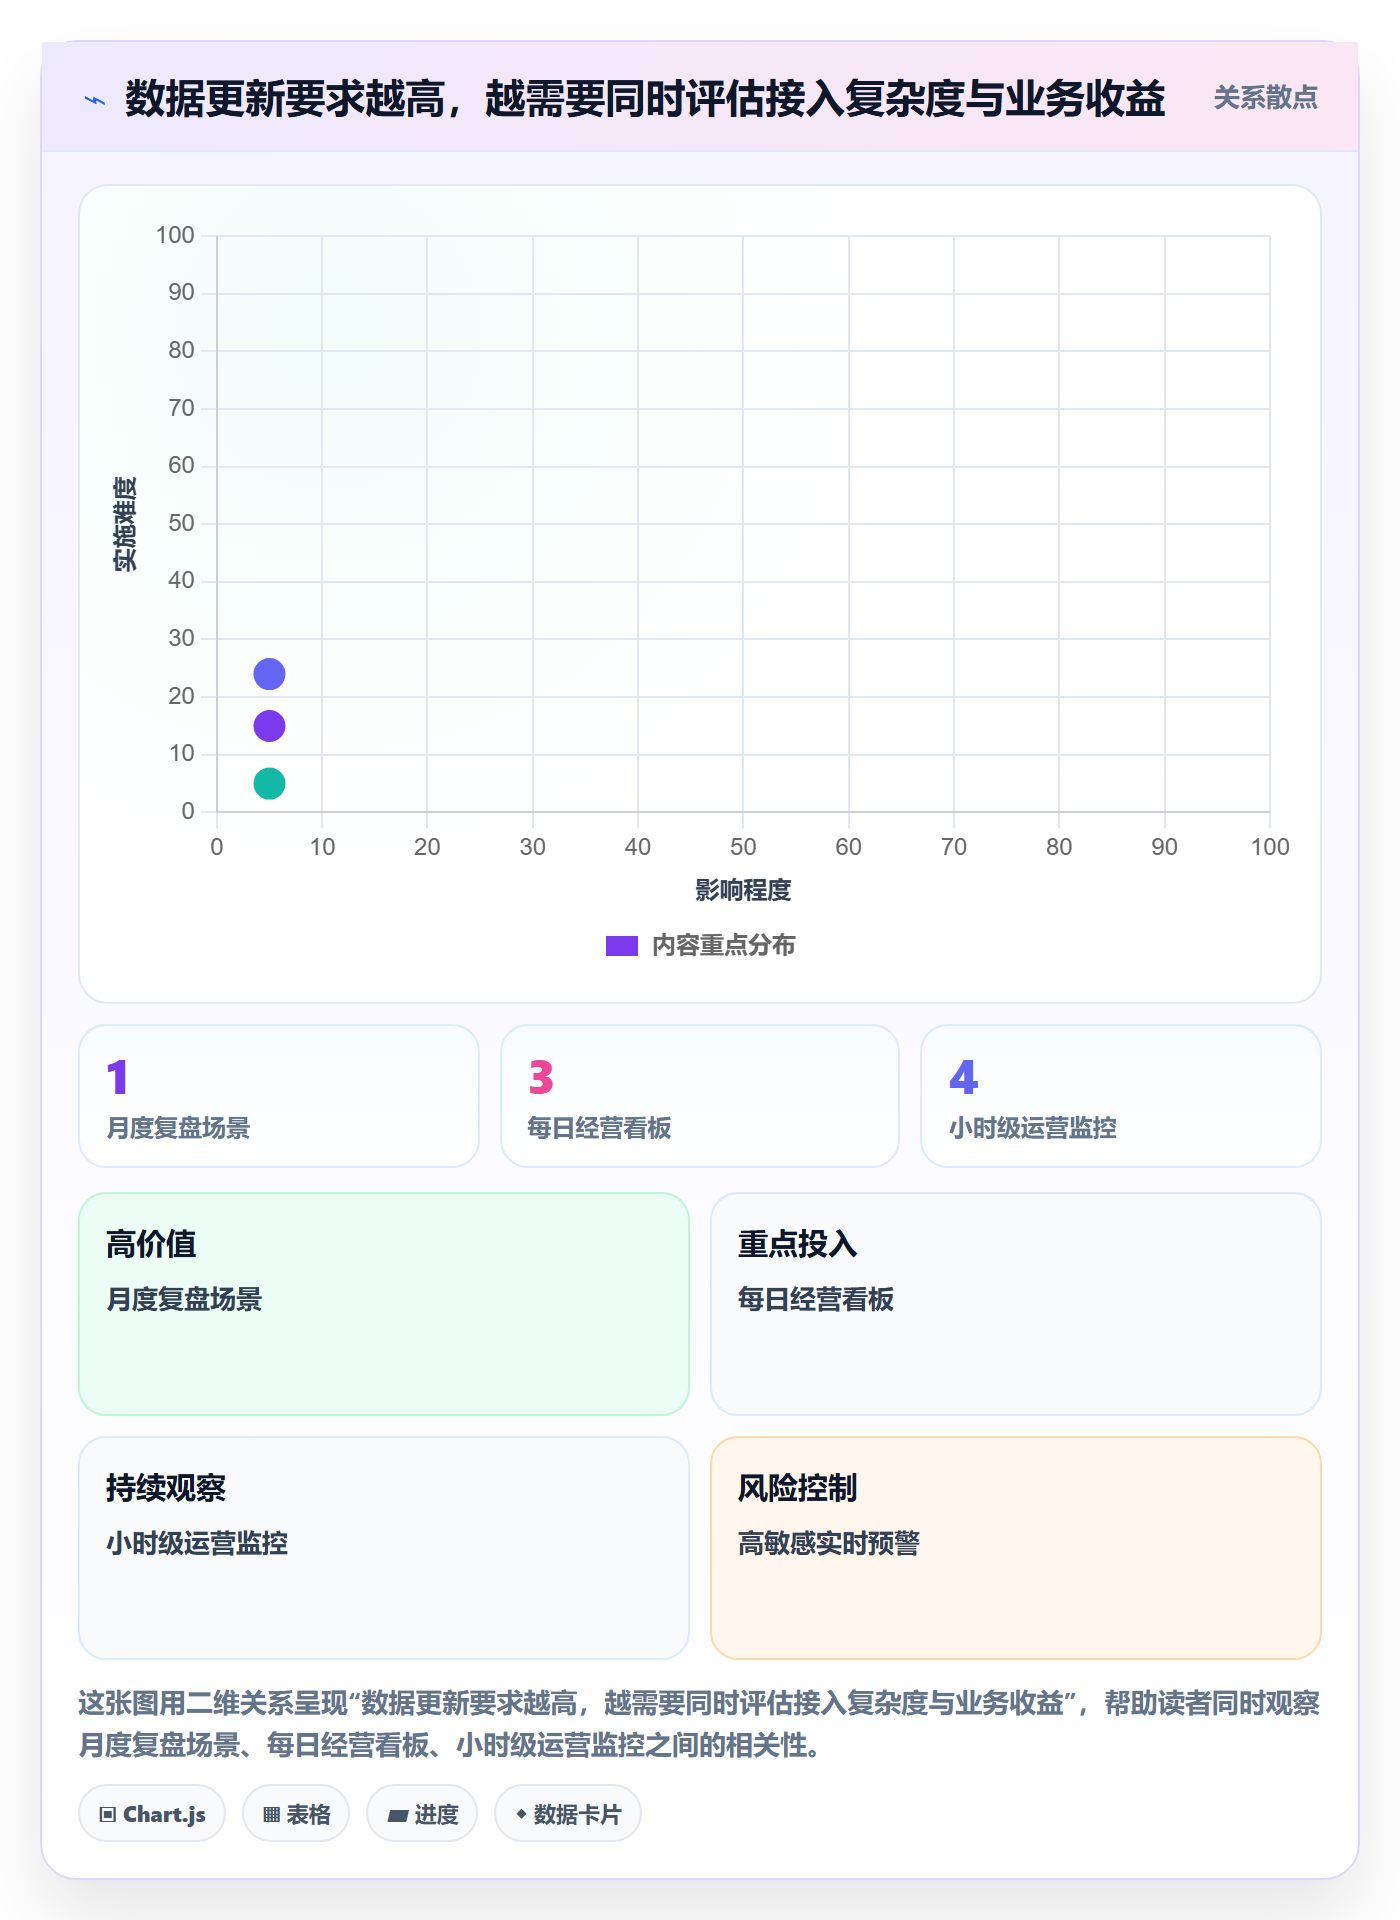The height and width of the screenshot is (1920, 1400).
Task: Select the purple scatter point near 15
Action: pos(269,726)
